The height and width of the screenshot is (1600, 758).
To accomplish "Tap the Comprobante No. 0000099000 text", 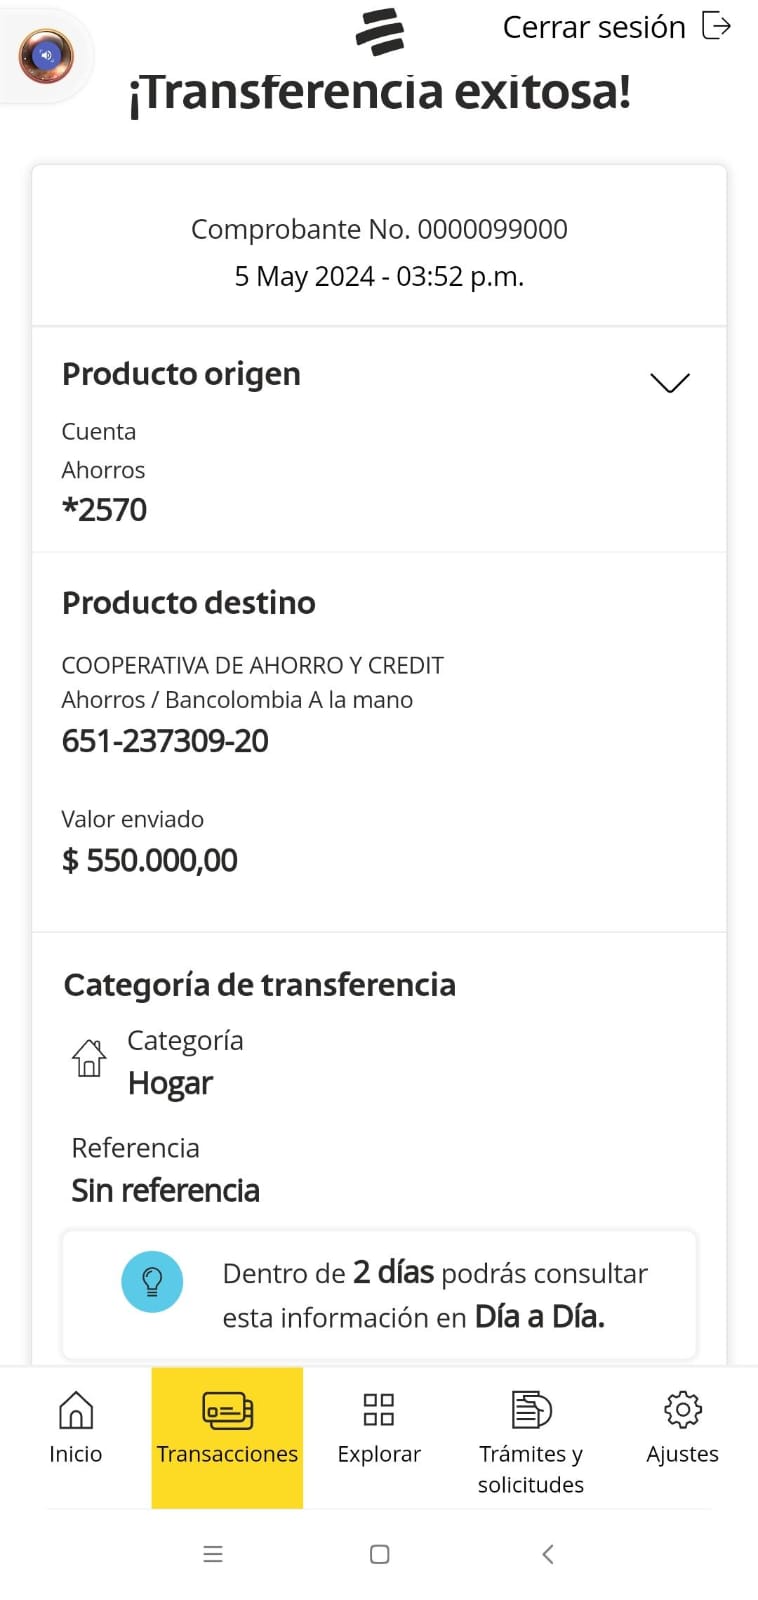I will click(x=379, y=229).
